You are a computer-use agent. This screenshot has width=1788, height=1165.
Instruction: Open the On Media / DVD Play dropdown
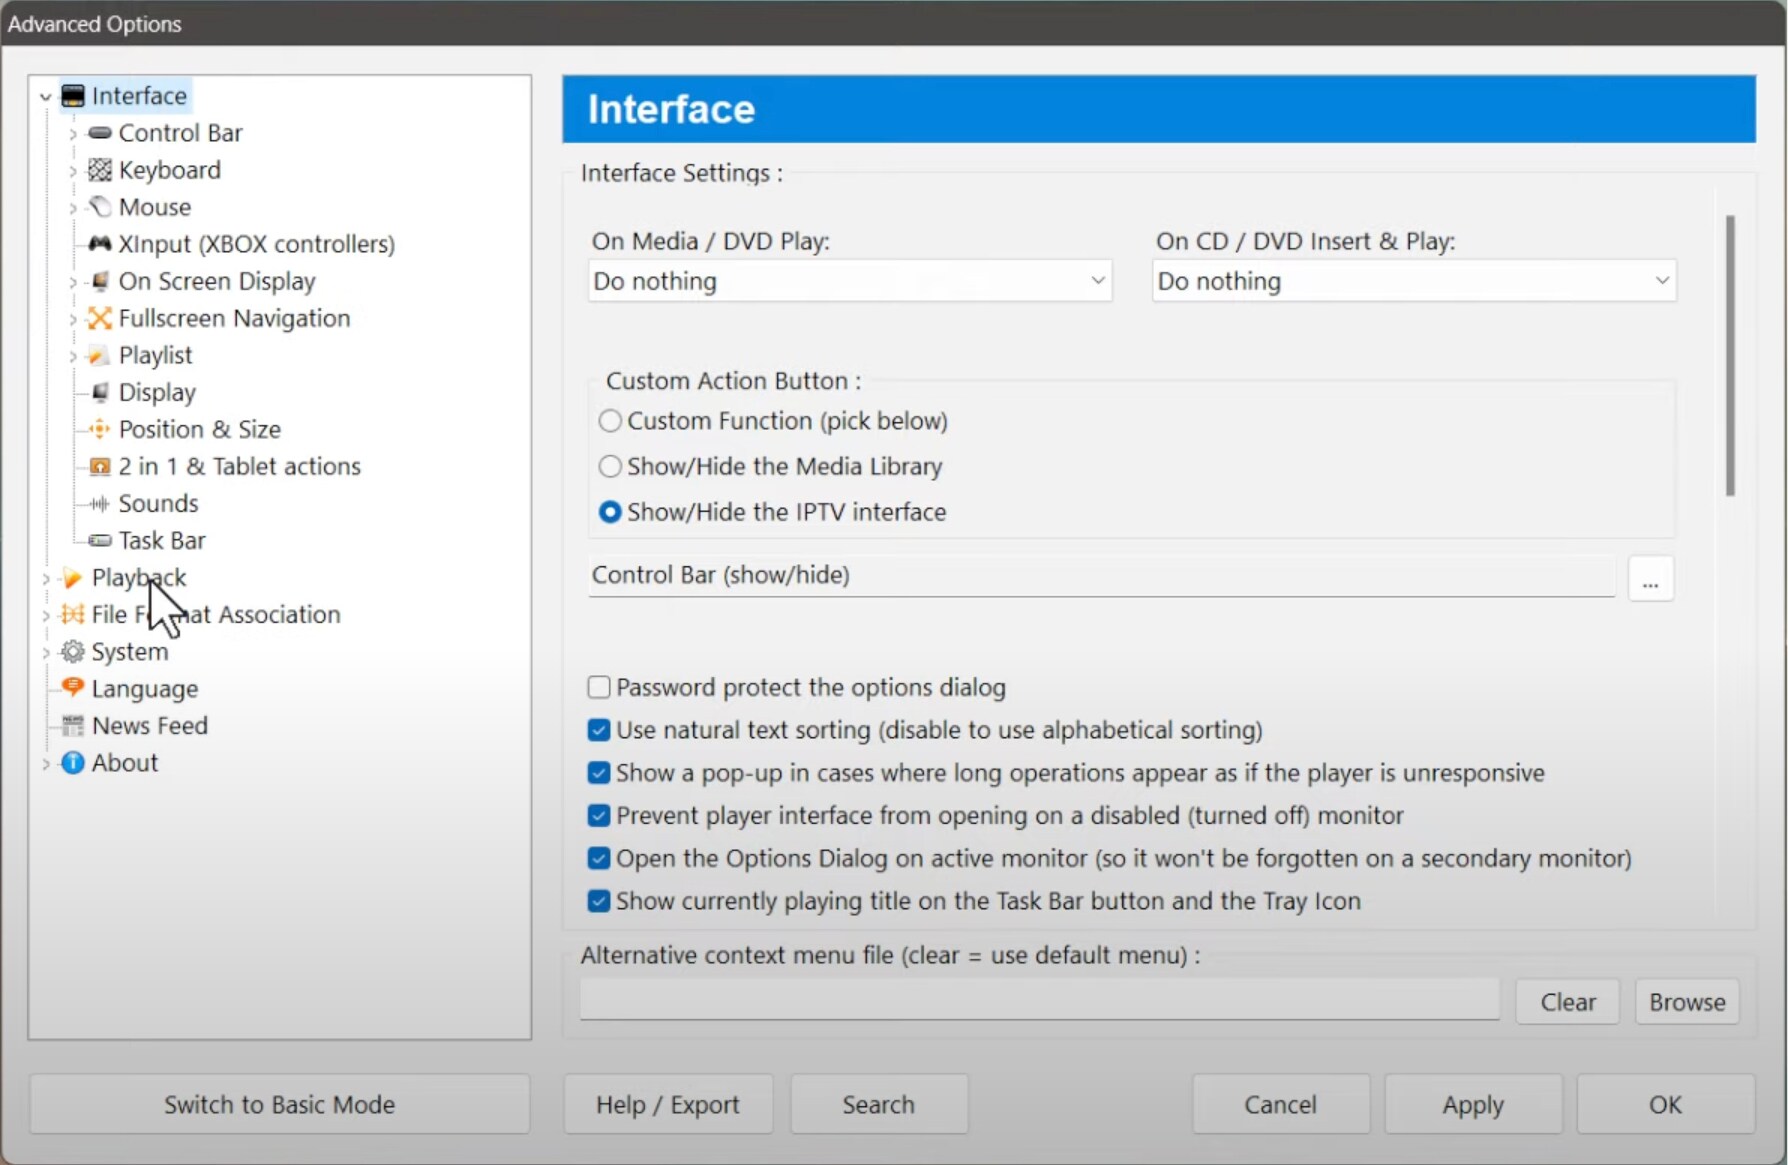coord(850,281)
